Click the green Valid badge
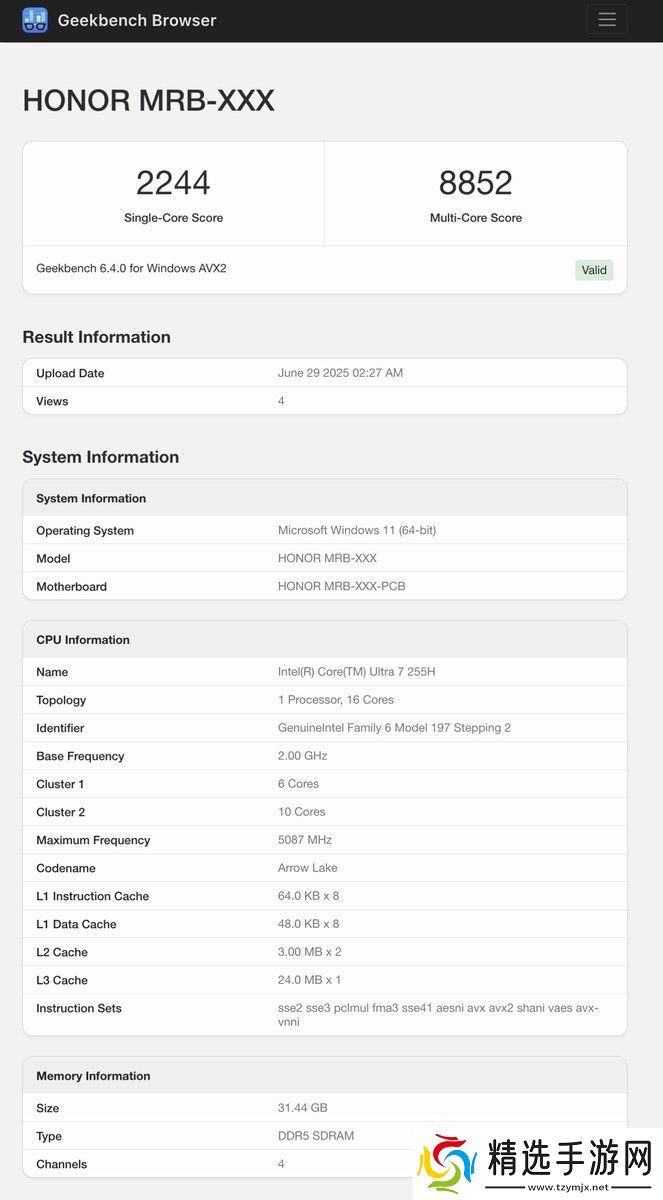 click(x=594, y=270)
